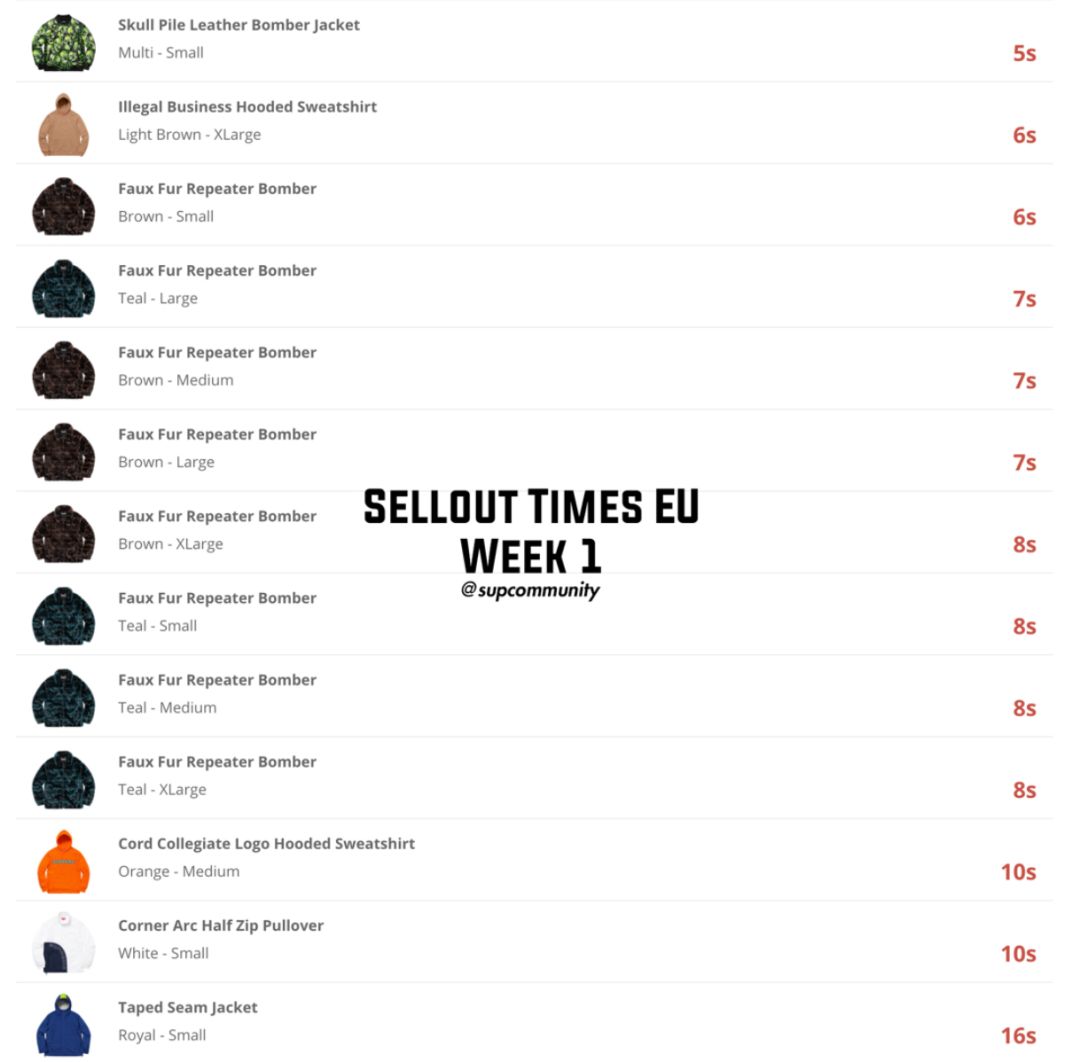Select the Brown - Medium variant text

tap(176, 380)
